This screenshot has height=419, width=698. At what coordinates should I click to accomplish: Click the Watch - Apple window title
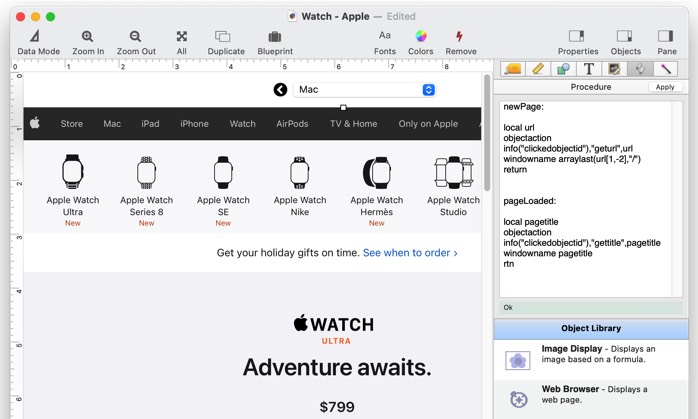pos(335,16)
